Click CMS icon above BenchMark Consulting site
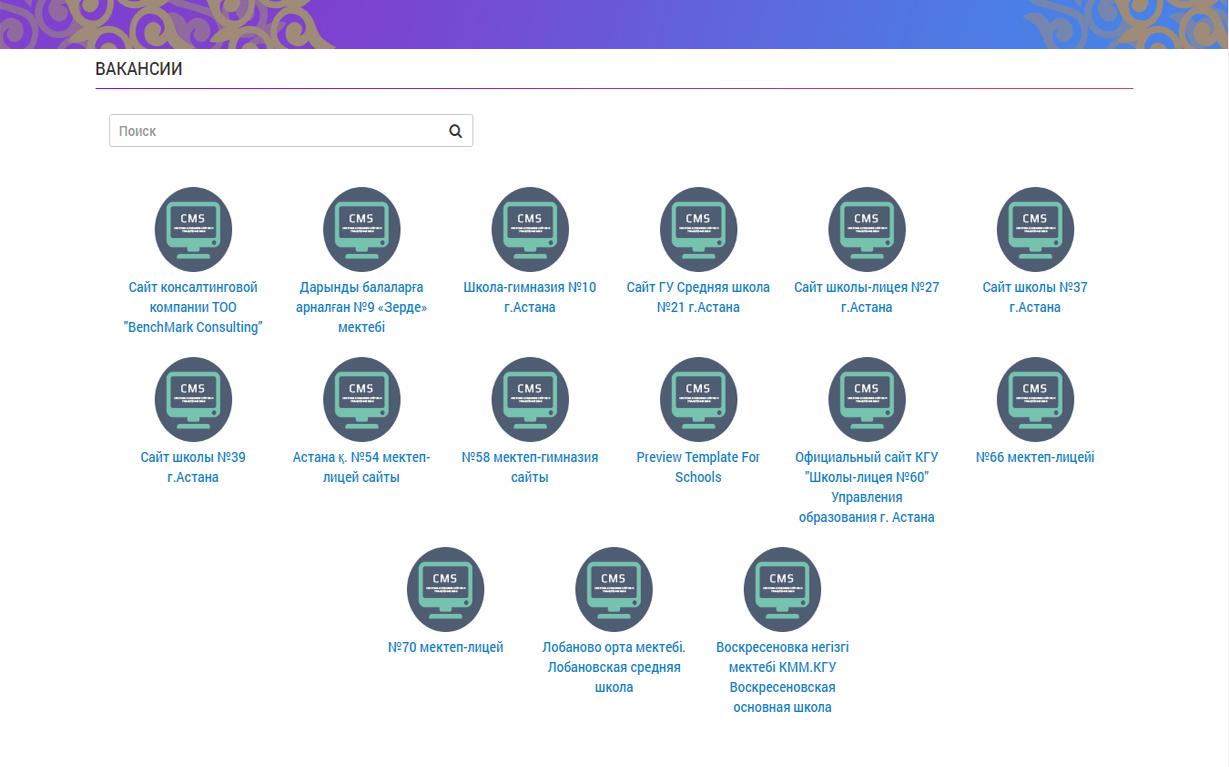The height and width of the screenshot is (767, 1229). (x=193, y=228)
